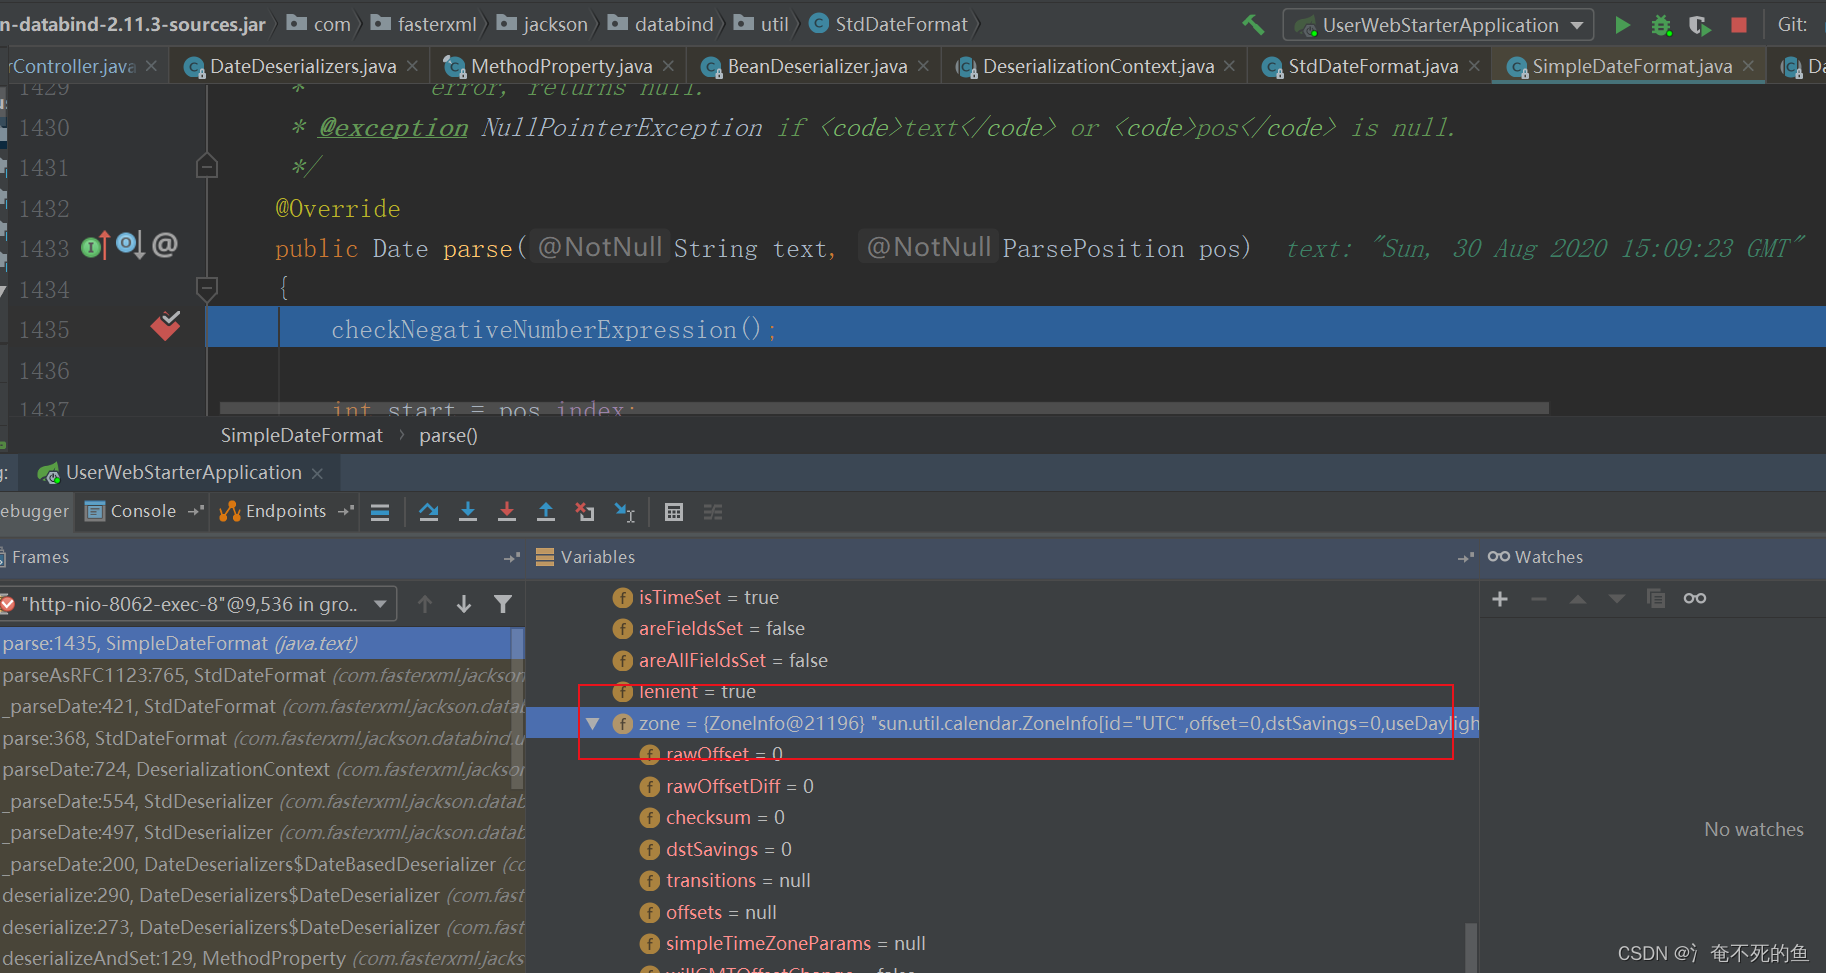The height and width of the screenshot is (973, 1826).
Task: Click the Step Over icon
Action: point(429,512)
